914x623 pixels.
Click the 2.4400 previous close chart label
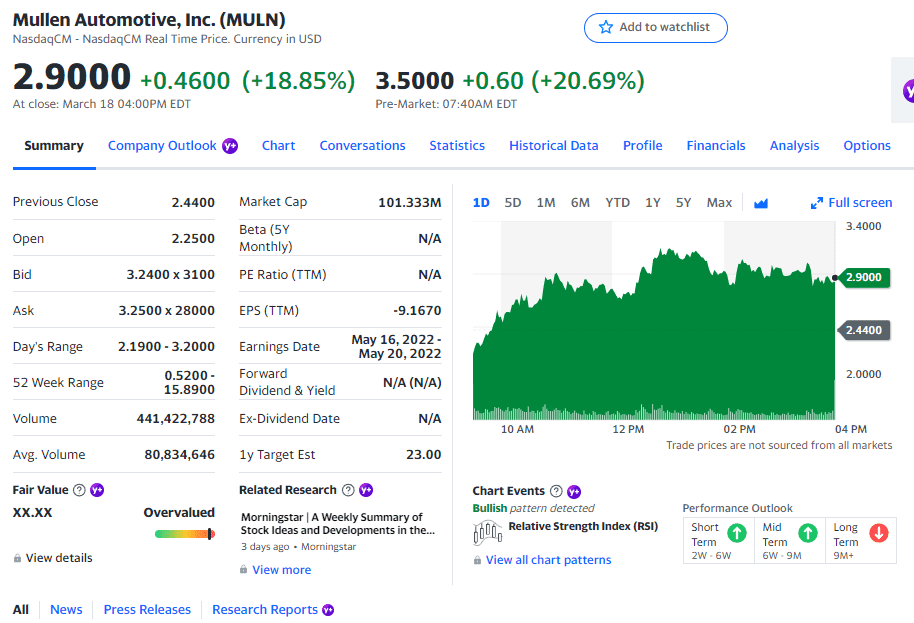863,330
